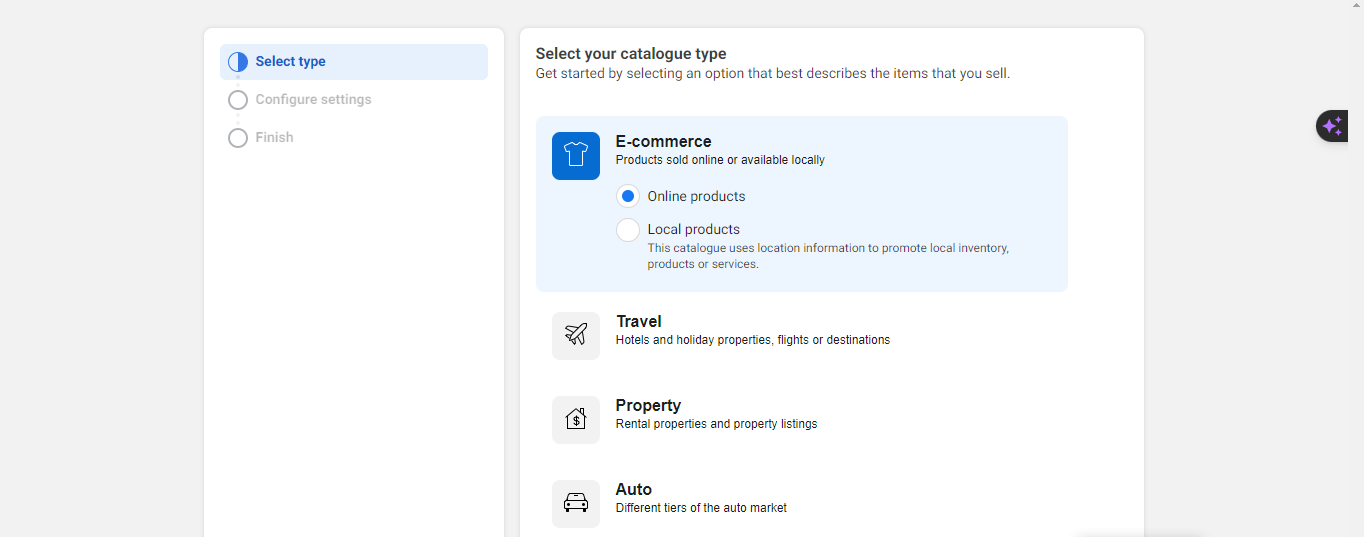Choose the Travel catalogue type heading
This screenshot has height=537, width=1364.
pyautogui.click(x=639, y=321)
